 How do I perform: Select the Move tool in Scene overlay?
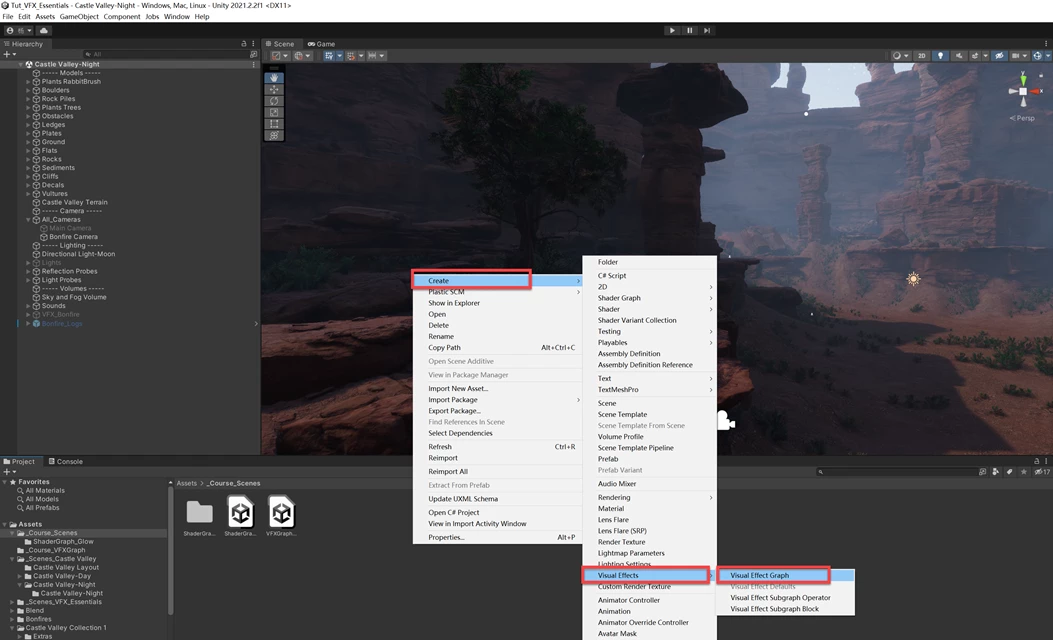point(274,89)
